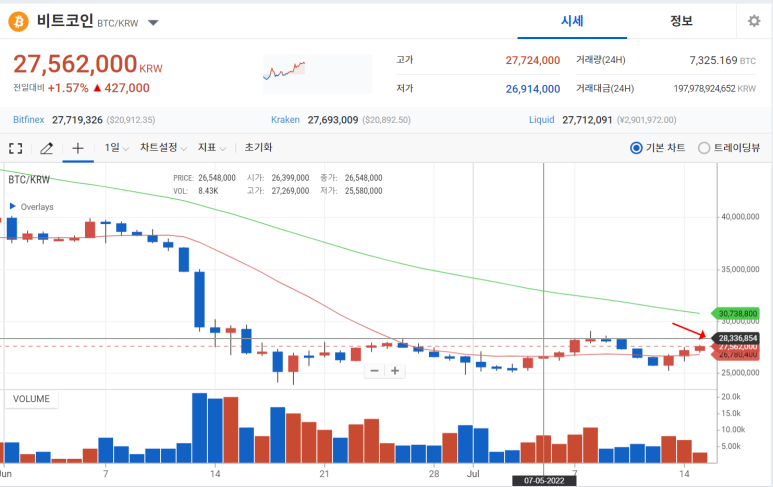This screenshot has width=773, height=487.
Task: Open the Kraken exchange link
Action: pyautogui.click(x=285, y=120)
